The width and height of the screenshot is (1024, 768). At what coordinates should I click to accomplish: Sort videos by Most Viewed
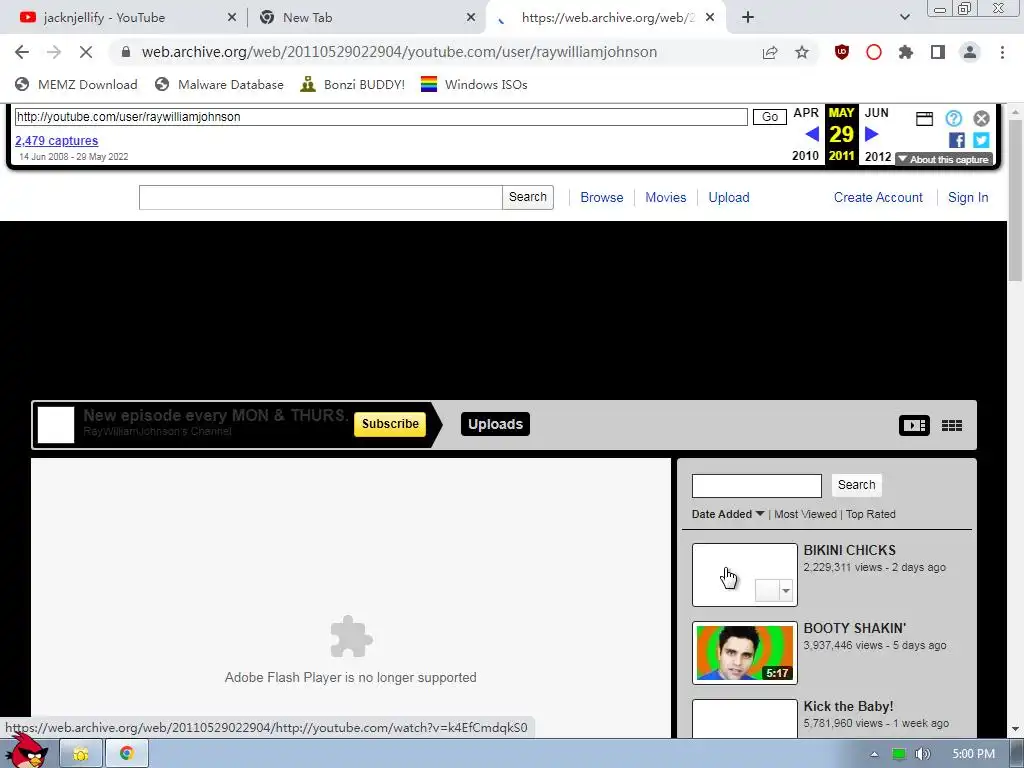(x=805, y=514)
